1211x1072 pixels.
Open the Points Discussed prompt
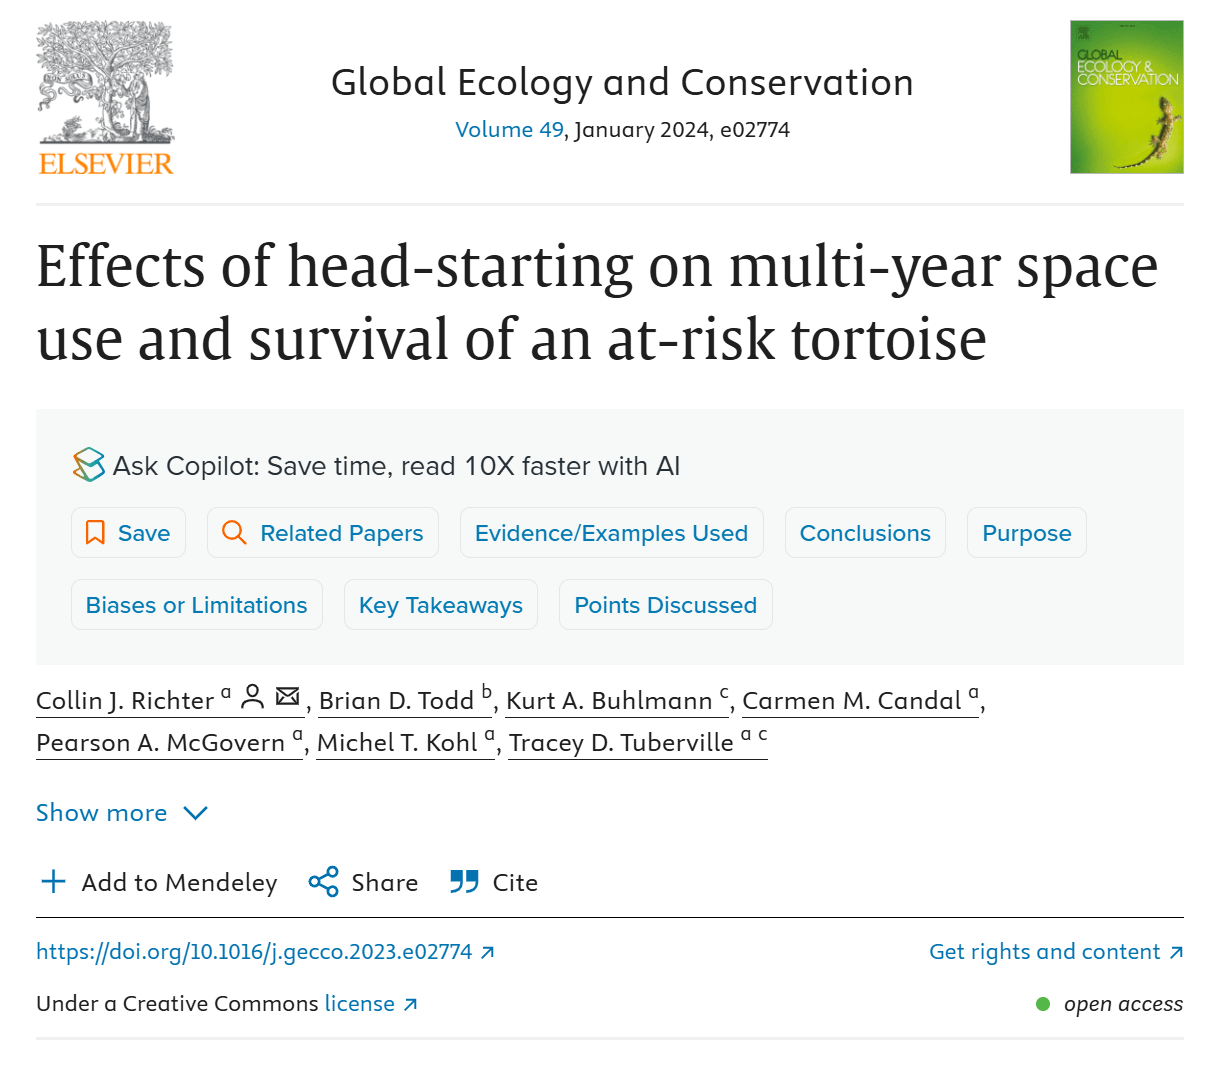[x=665, y=605]
